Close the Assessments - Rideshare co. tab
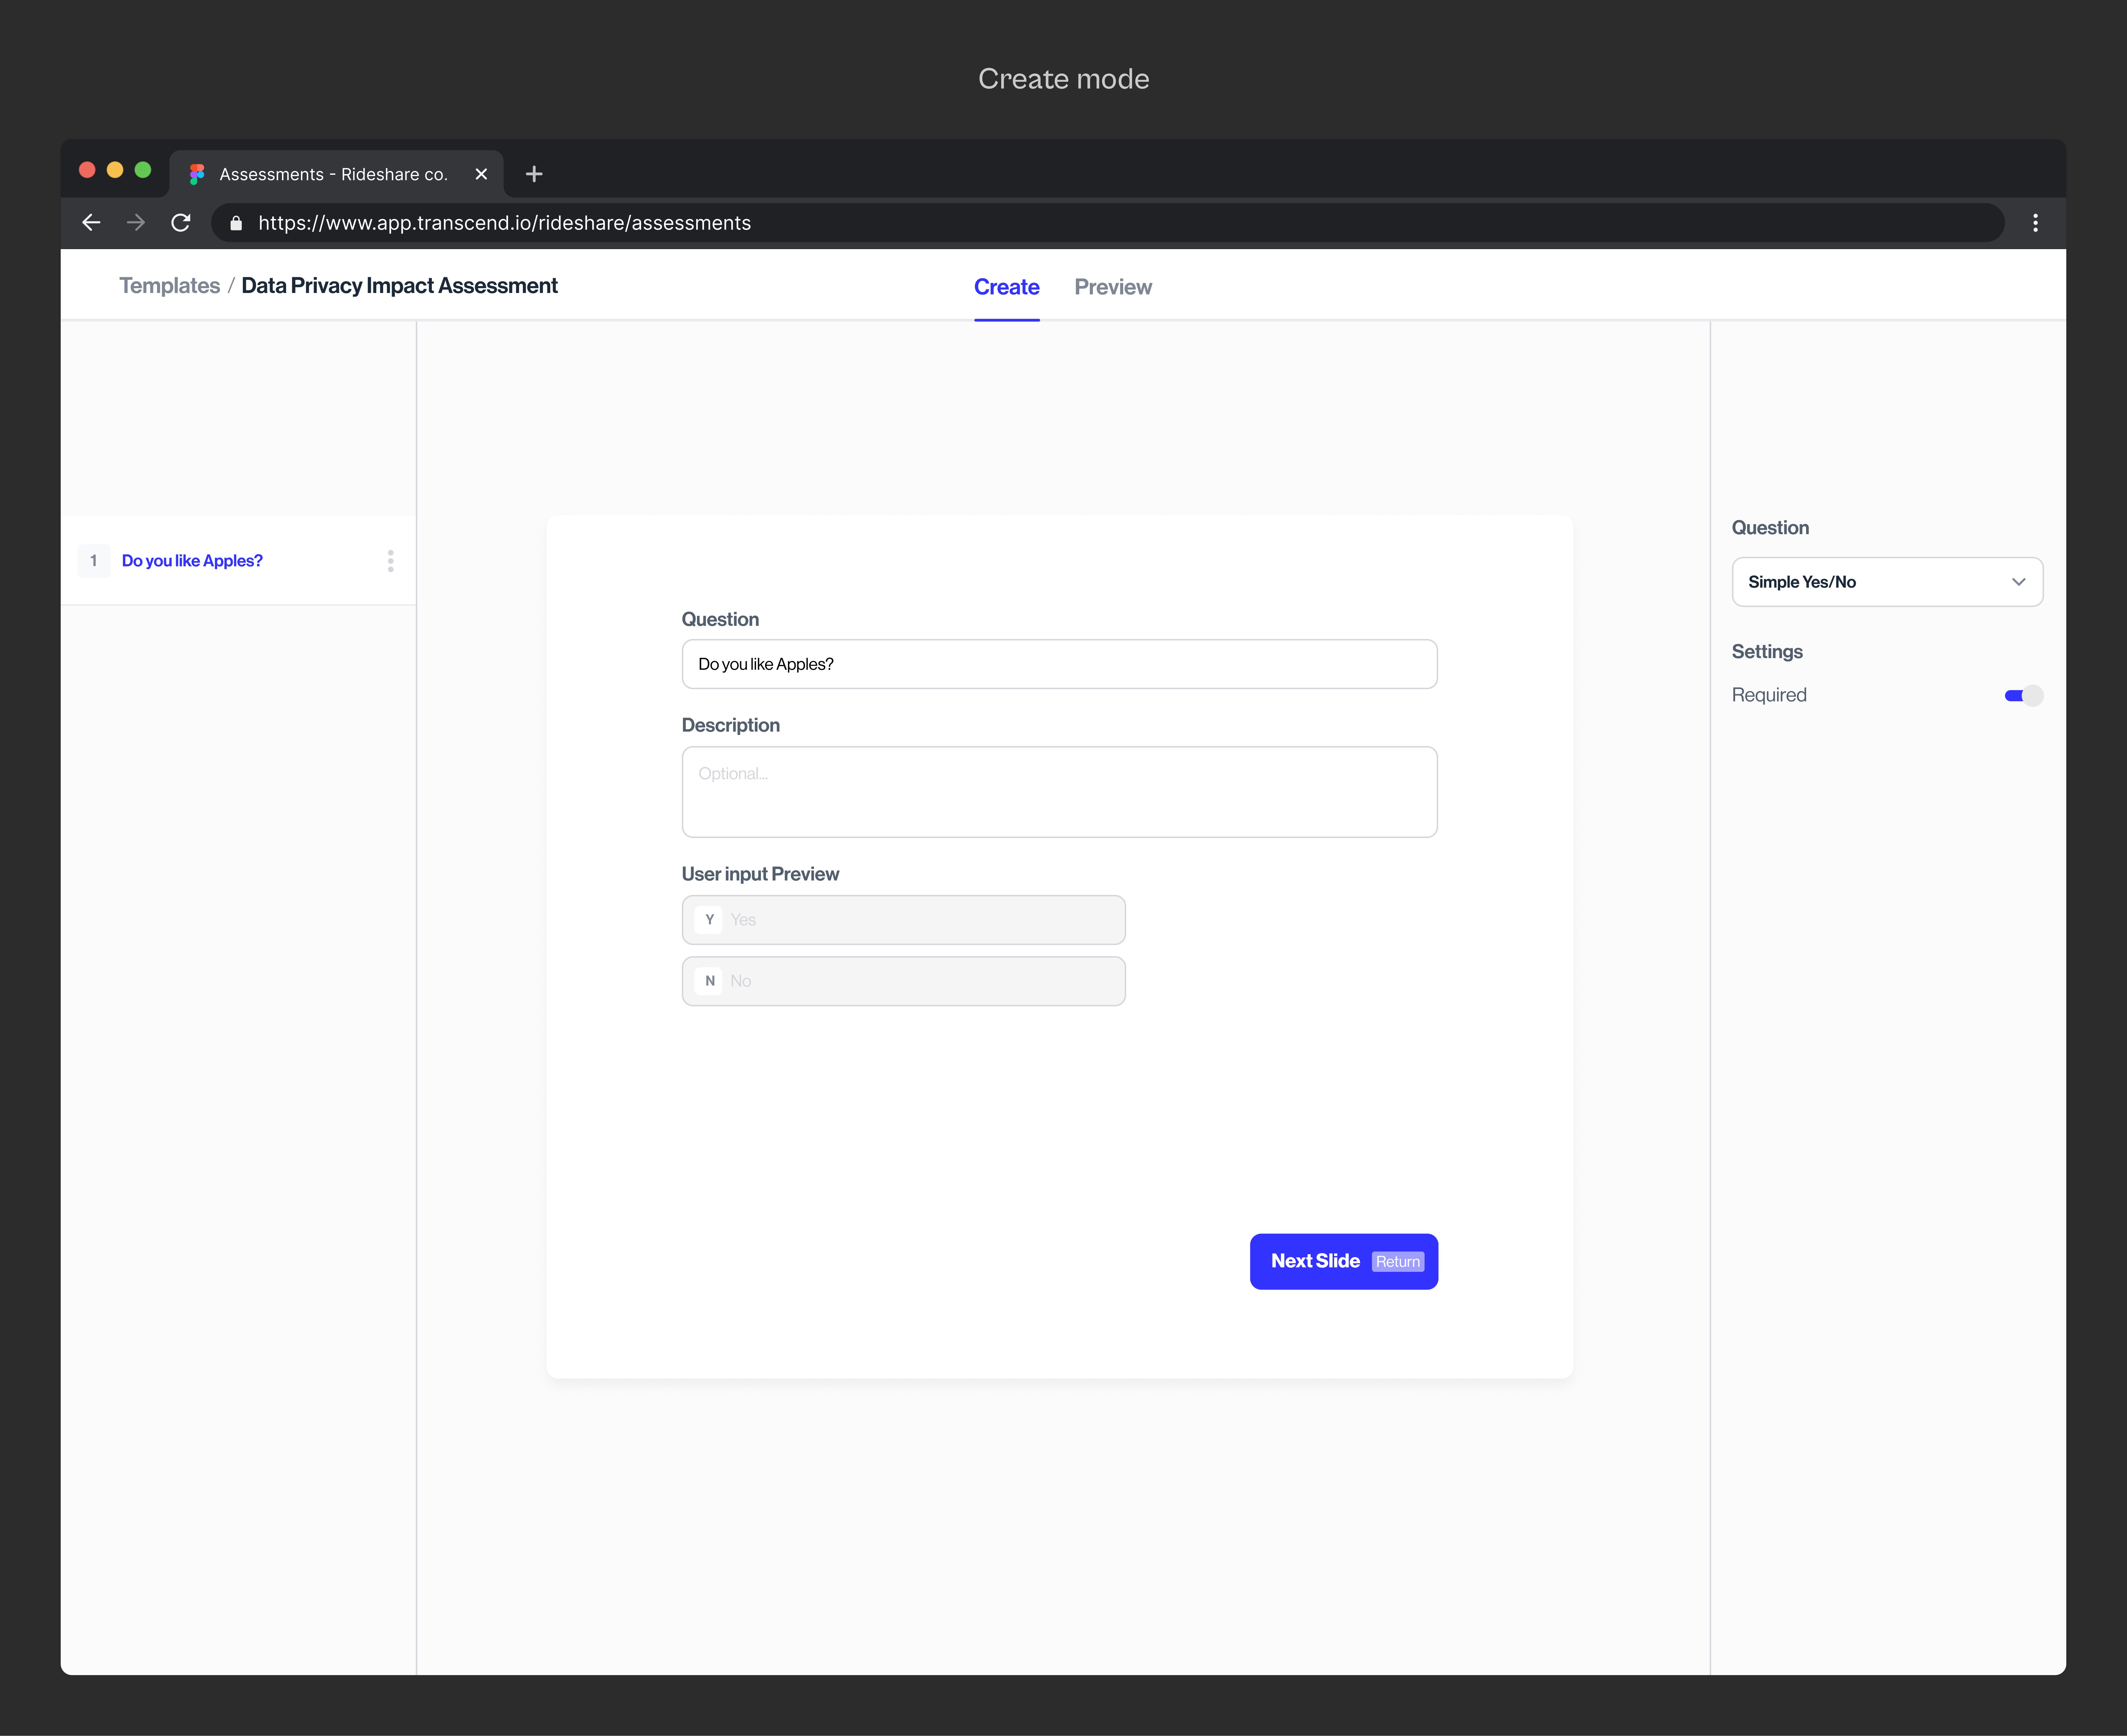This screenshot has width=2127, height=1736. 481,174
